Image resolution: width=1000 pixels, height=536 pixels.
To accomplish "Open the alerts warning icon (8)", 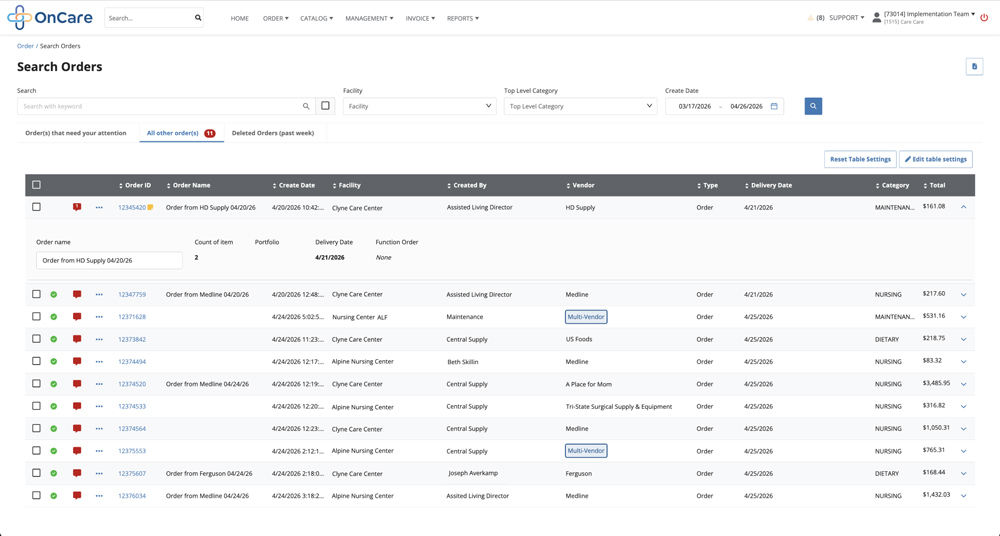I will tap(811, 18).
